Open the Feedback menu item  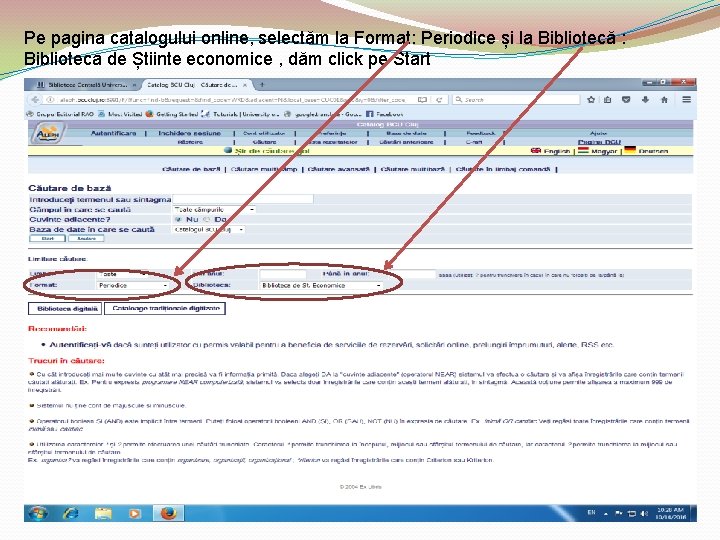click(480, 133)
